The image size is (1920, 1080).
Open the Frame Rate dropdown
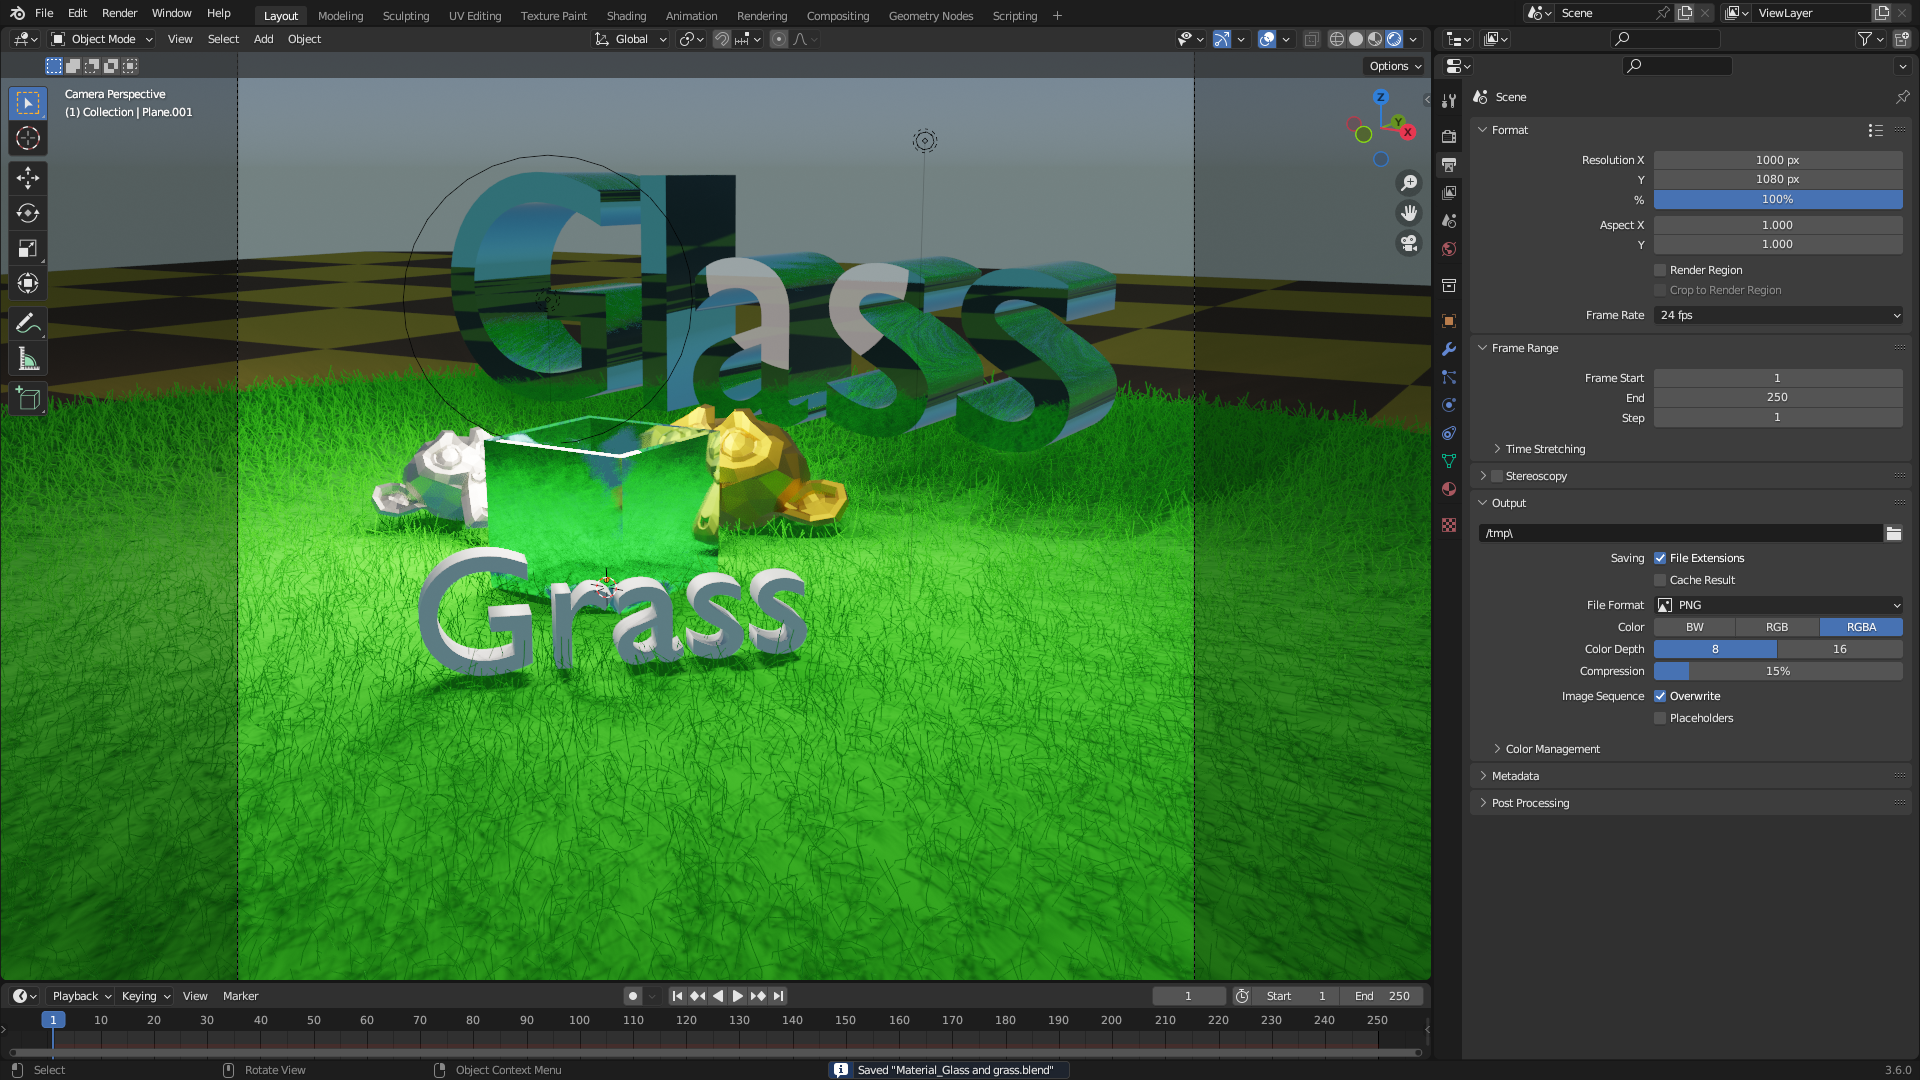pyautogui.click(x=1777, y=315)
